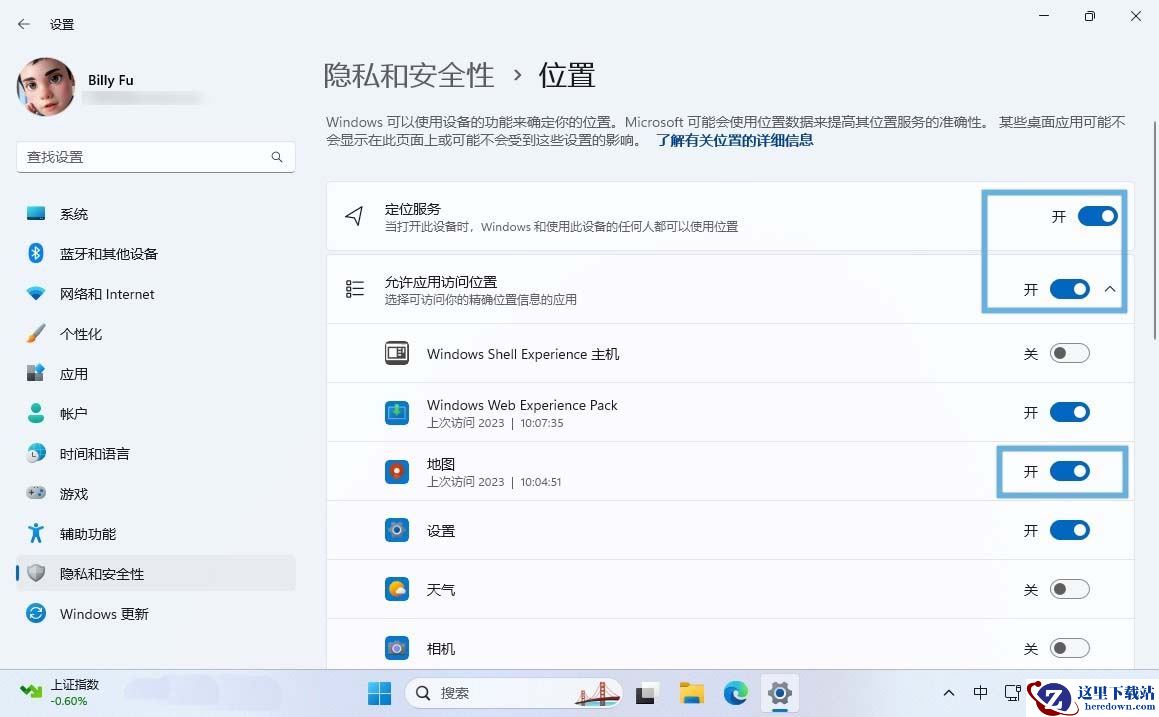This screenshot has width=1159, height=717.
Task: Open 网络和 Internet category
Action: (x=155, y=293)
